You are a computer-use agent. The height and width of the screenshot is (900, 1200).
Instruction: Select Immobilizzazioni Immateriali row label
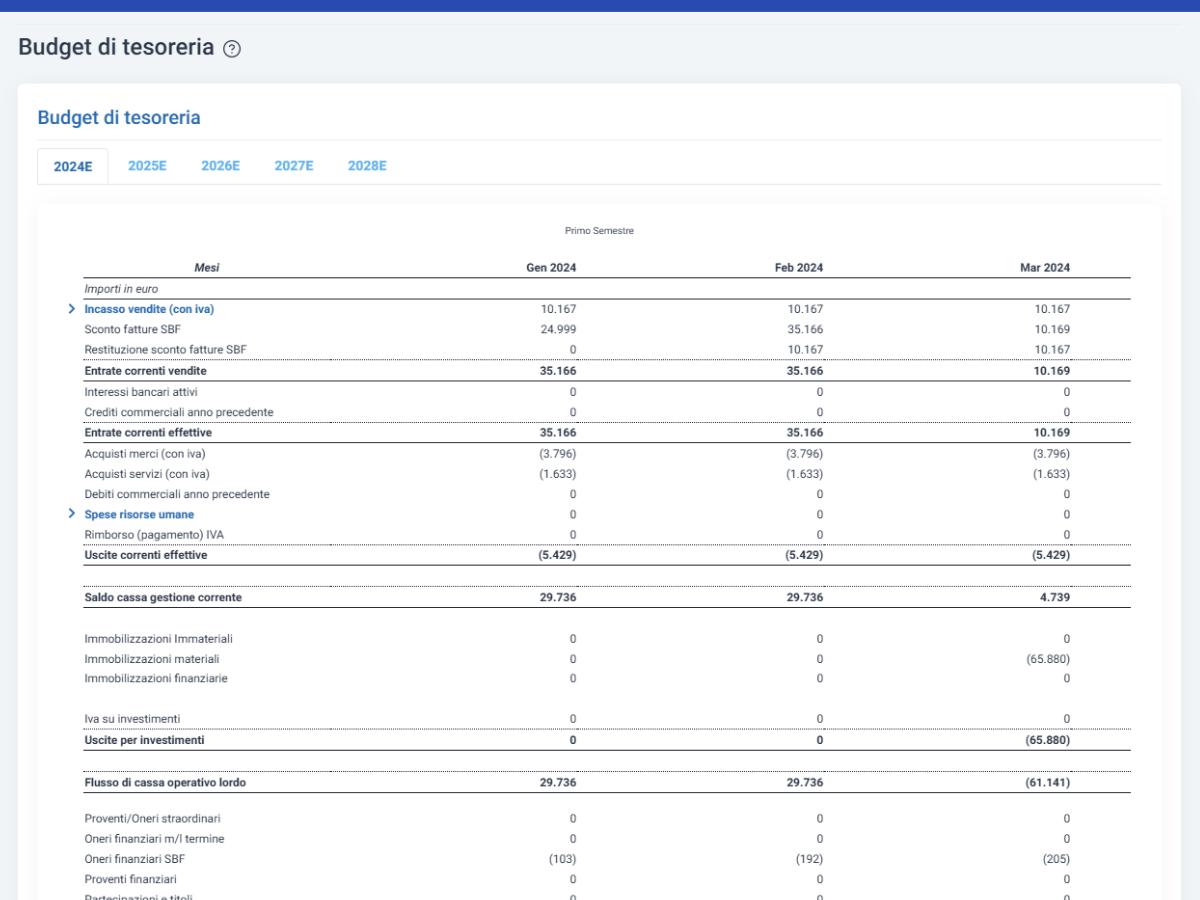pyautogui.click(x=158, y=638)
